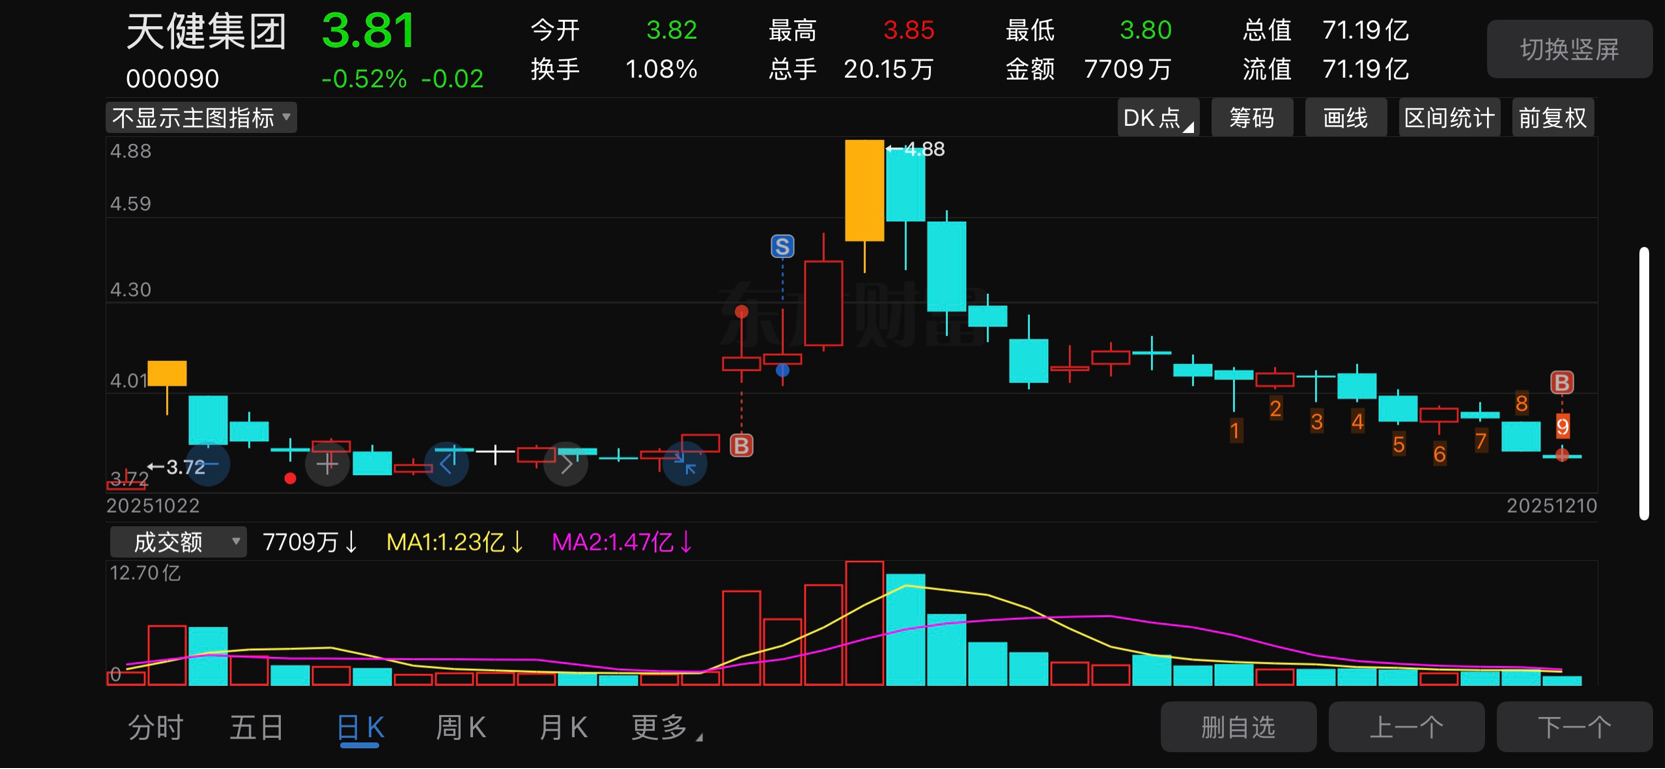Image resolution: width=1665 pixels, height=769 pixels.
Task: Open the DK点 options
Action: (x=1157, y=118)
